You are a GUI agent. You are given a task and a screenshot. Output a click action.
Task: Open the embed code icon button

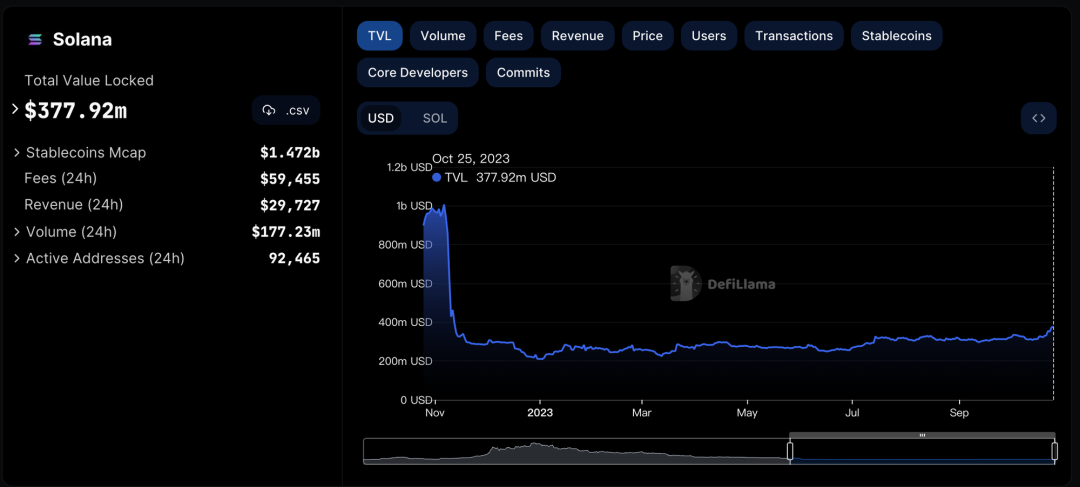[x=1038, y=118]
